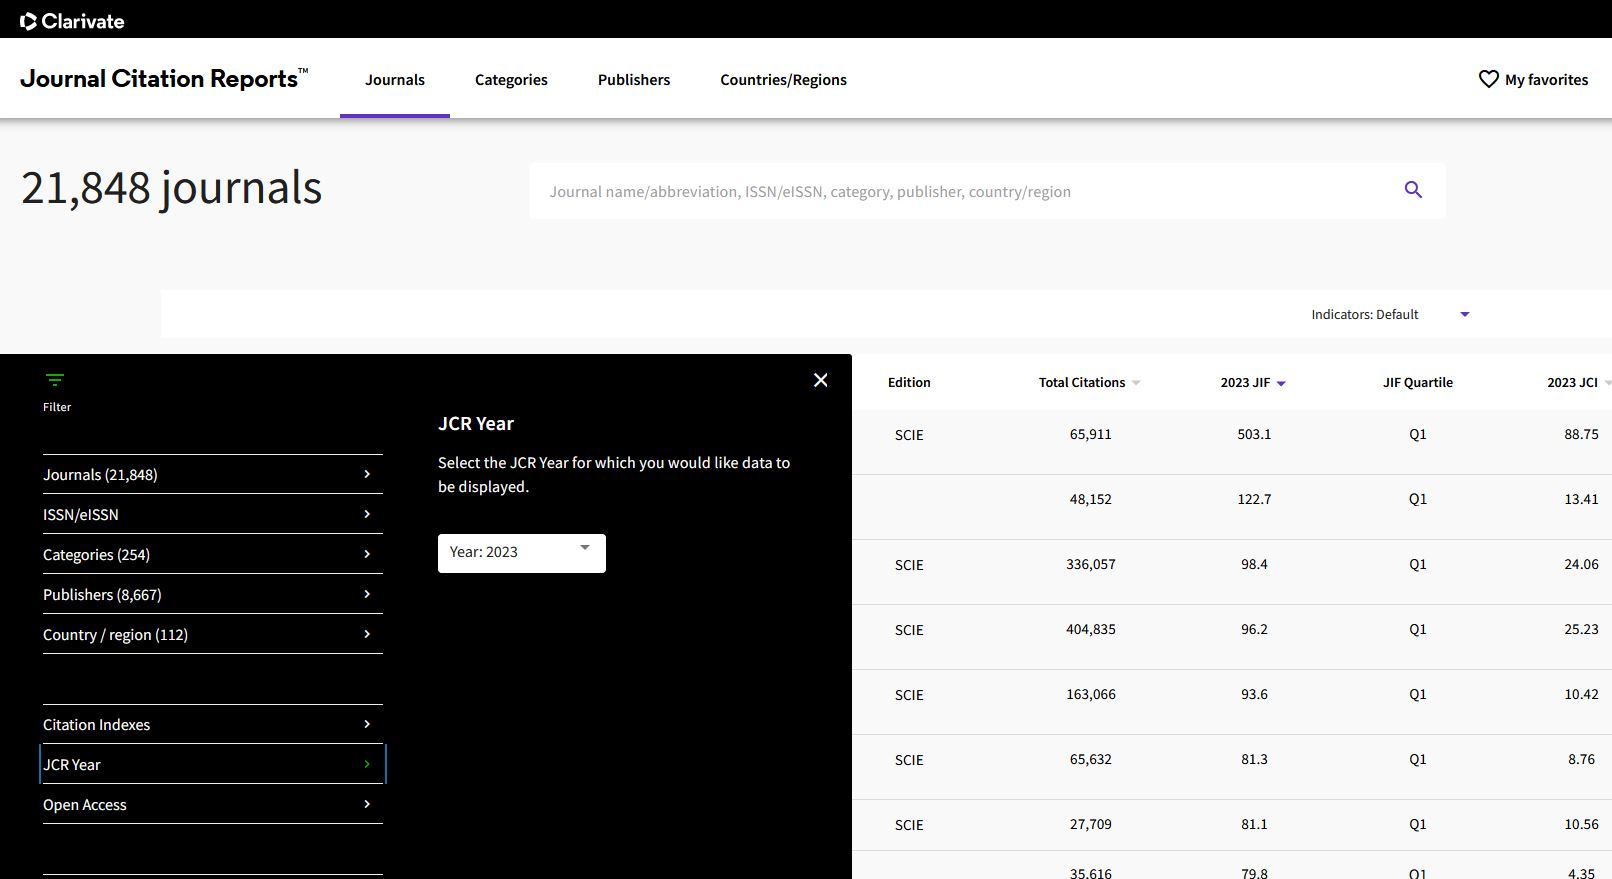This screenshot has width=1612, height=879.
Task: Expand the Citation Indexes filter
Action: (212, 724)
